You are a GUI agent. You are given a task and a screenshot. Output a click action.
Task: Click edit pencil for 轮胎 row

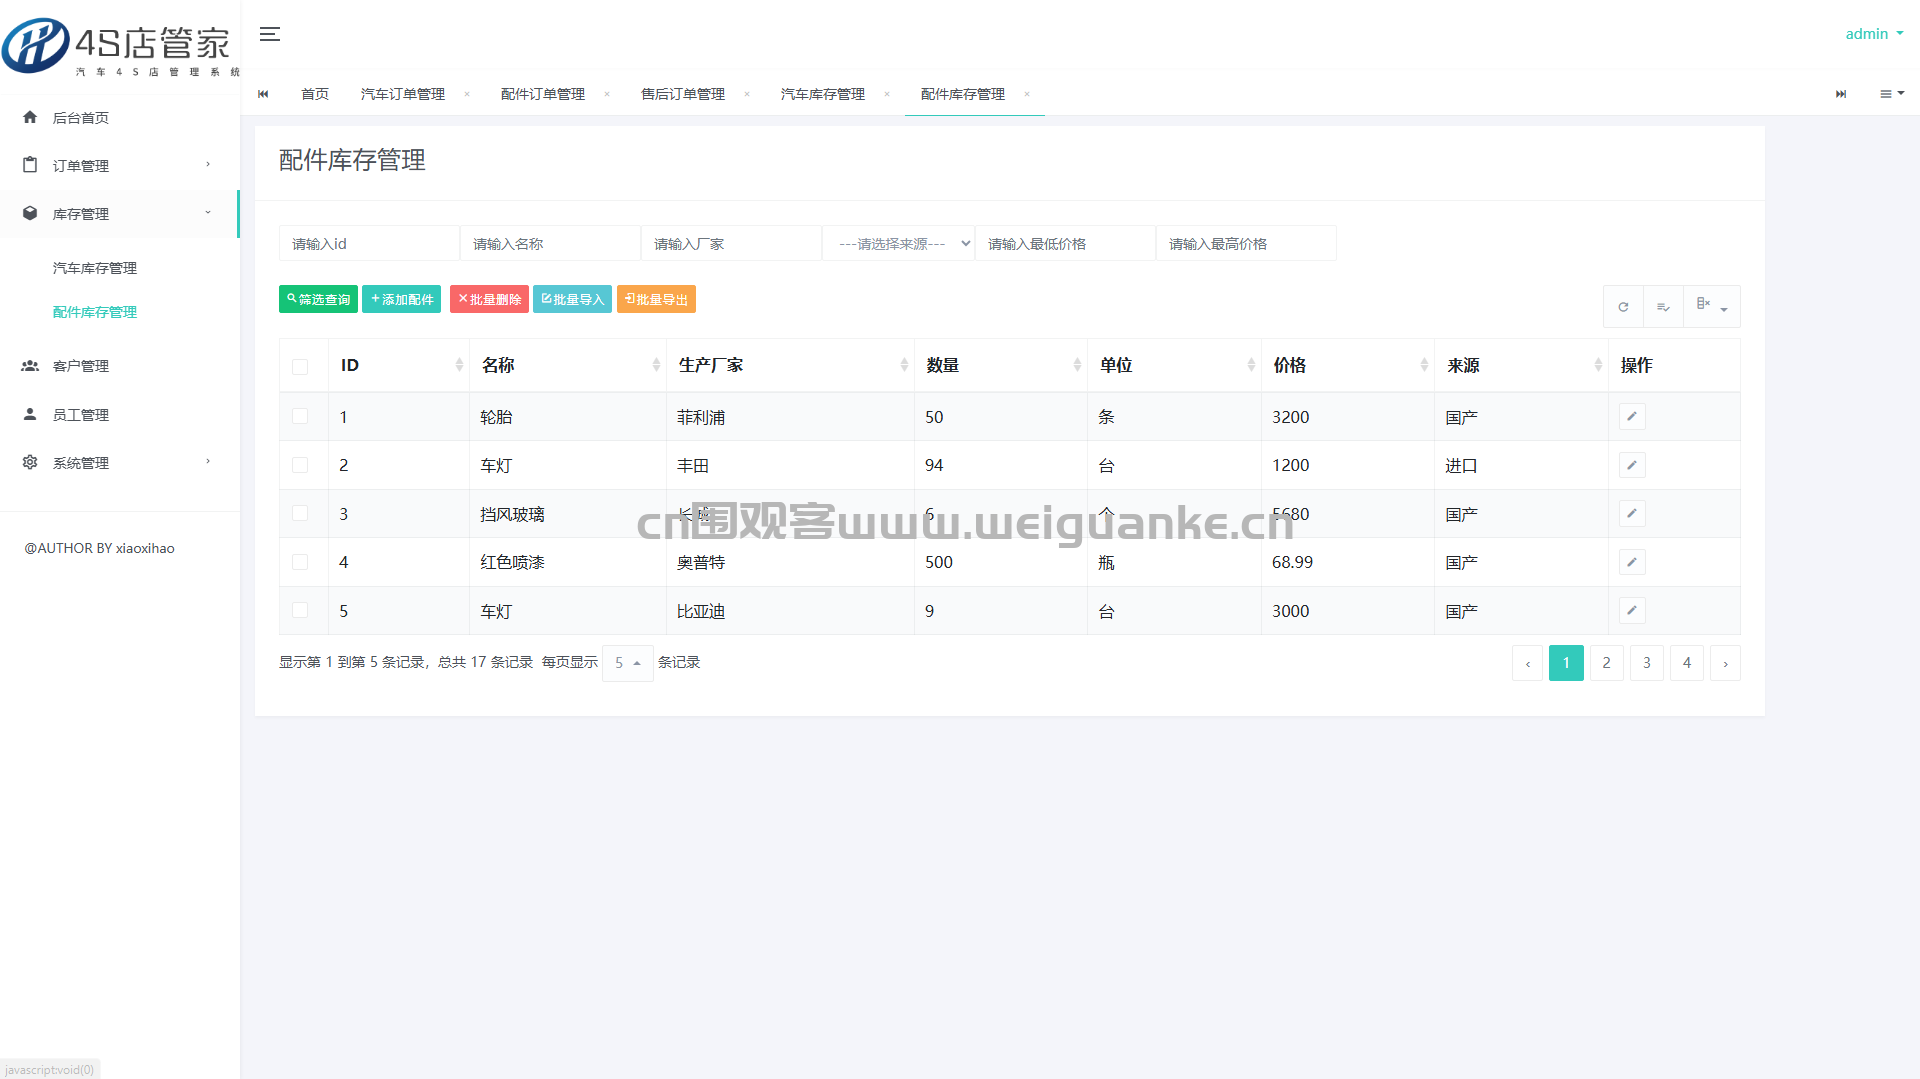1631,417
